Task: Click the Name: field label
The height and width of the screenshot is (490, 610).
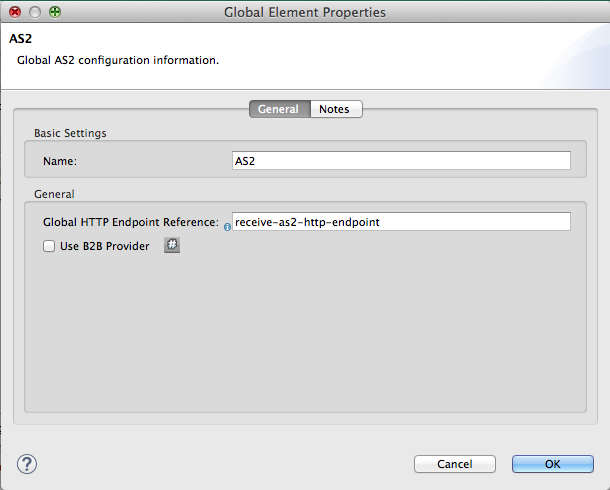Action: coord(60,160)
